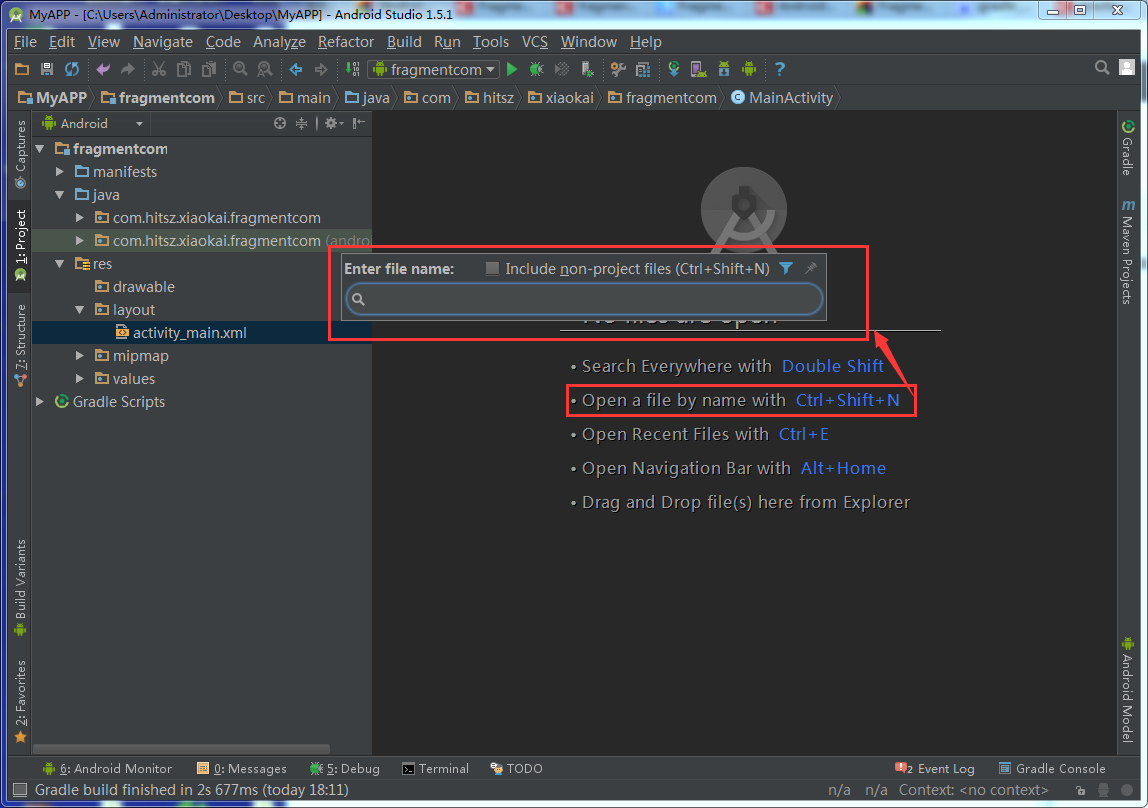Click the Cut scissors icon
The image size is (1148, 808).
click(x=158, y=69)
